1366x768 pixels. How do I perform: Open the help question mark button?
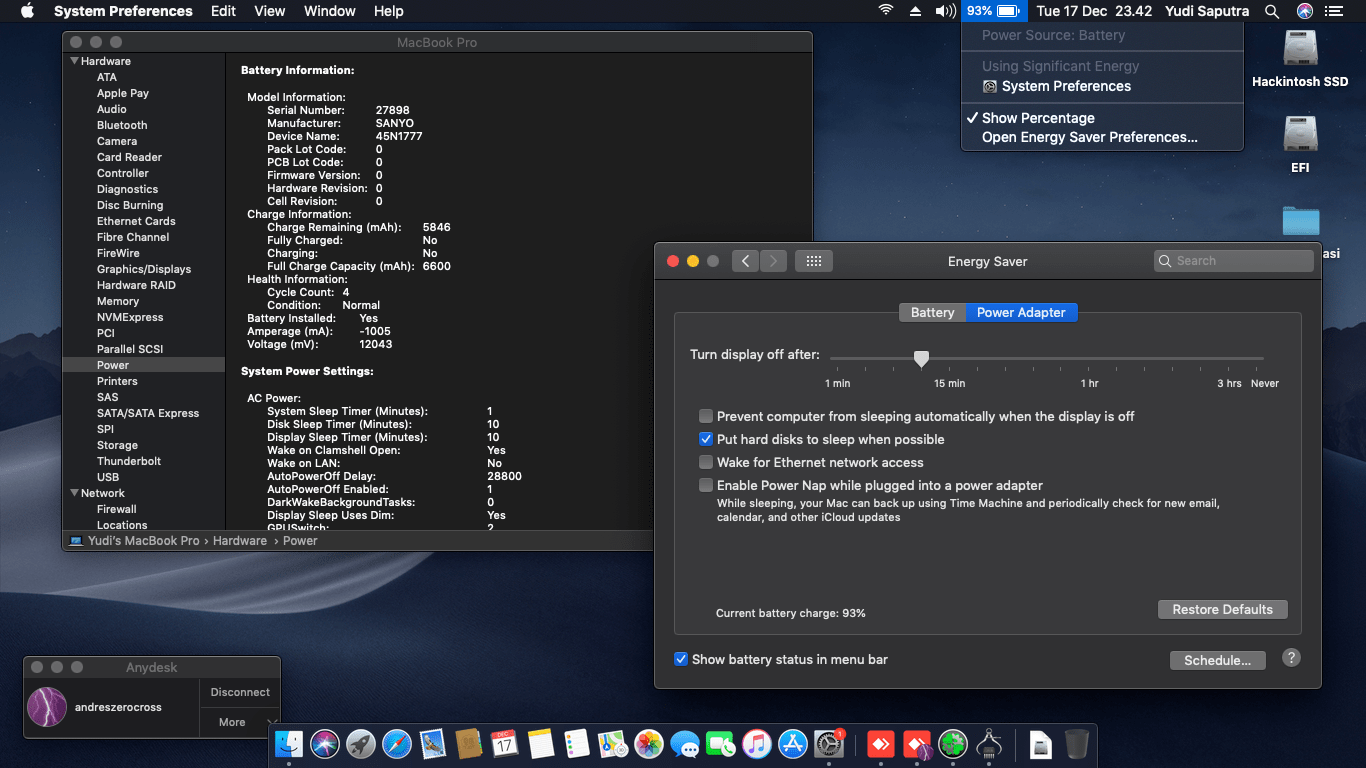[x=1291, y=658]
